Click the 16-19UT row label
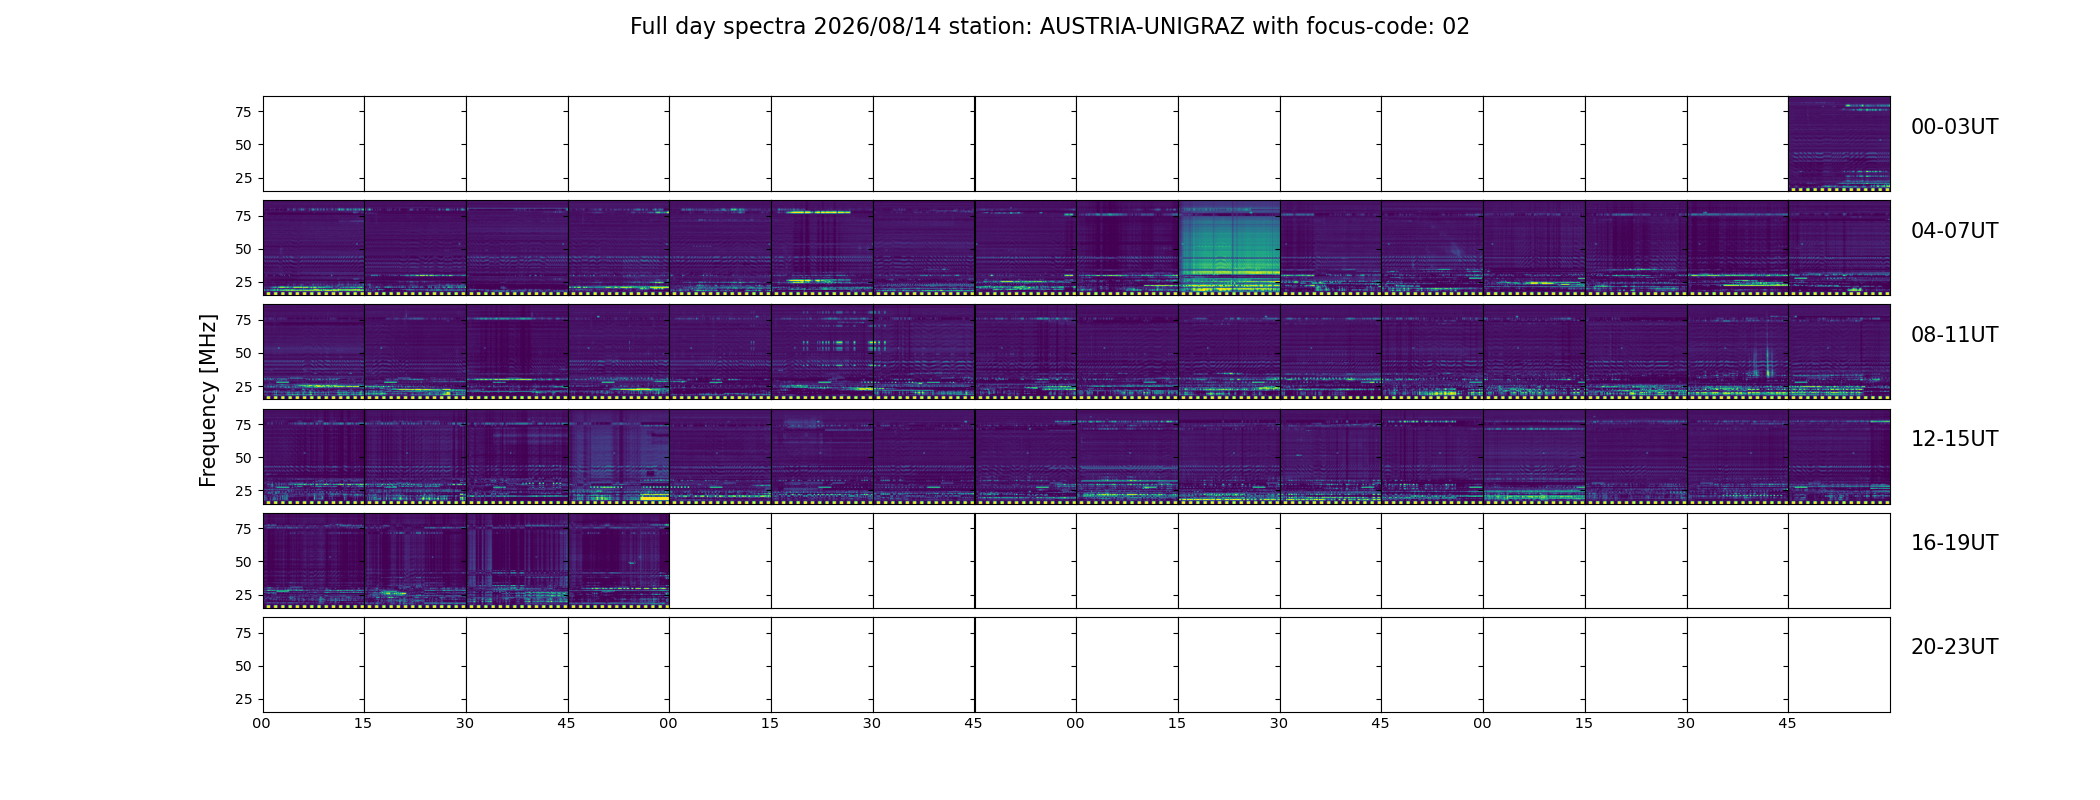The image size is (2100, 800). click(1954, 543)
